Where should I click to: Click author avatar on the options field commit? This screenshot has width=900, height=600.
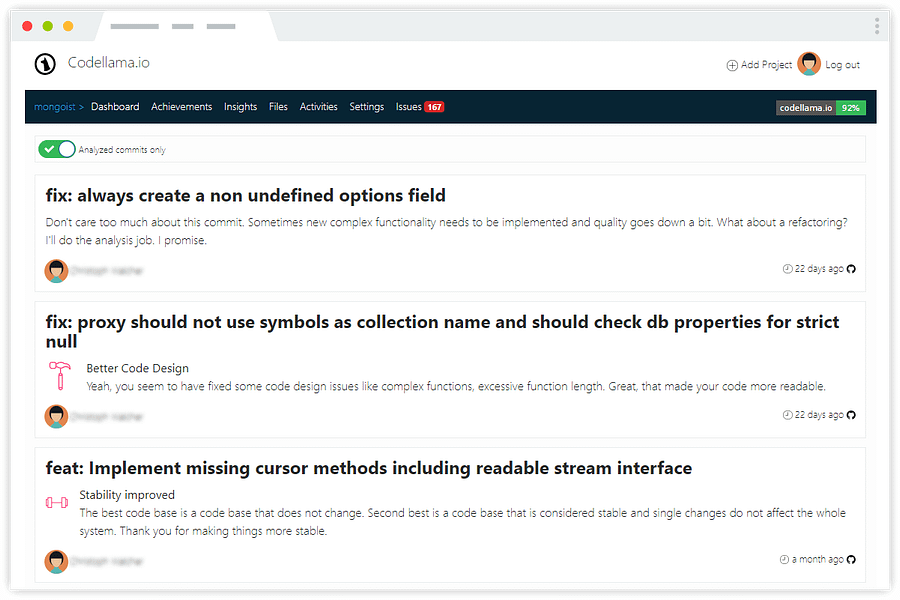56,271
